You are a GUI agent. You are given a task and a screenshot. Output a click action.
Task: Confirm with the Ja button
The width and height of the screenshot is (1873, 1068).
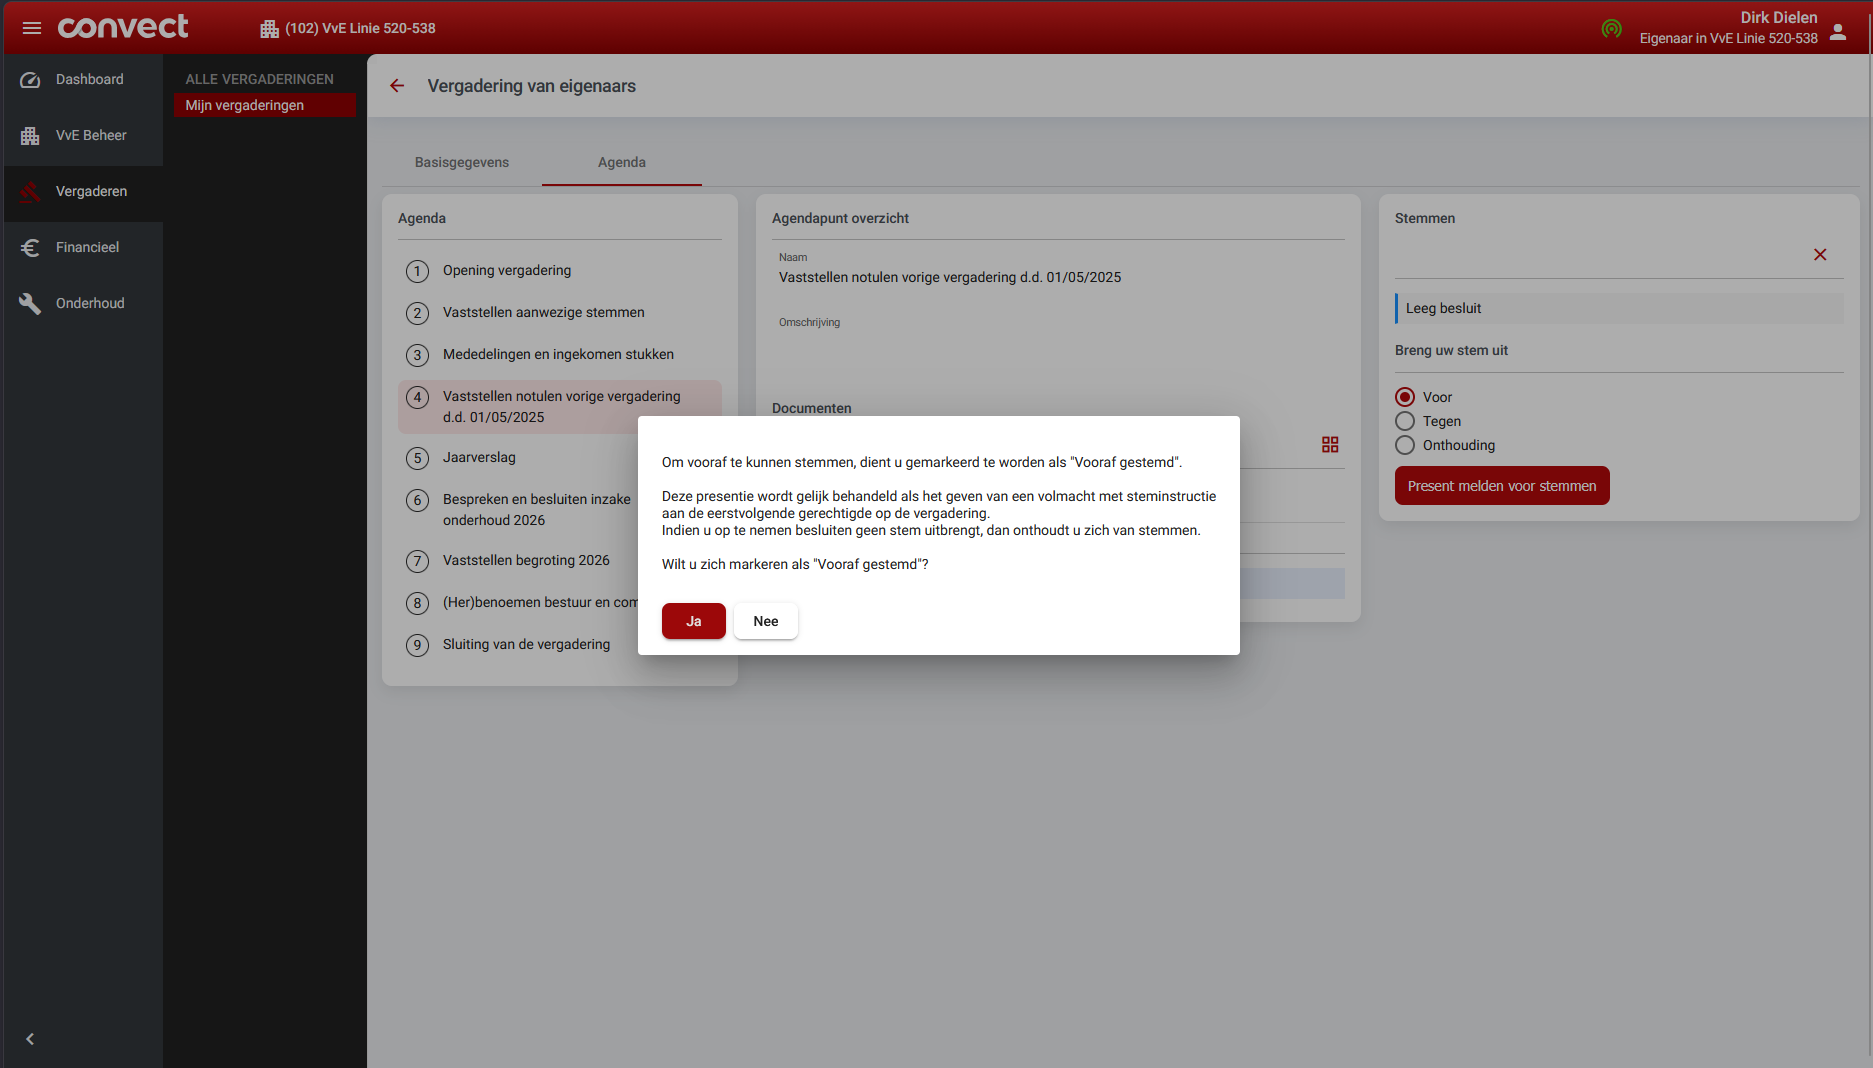click(693, 621)
